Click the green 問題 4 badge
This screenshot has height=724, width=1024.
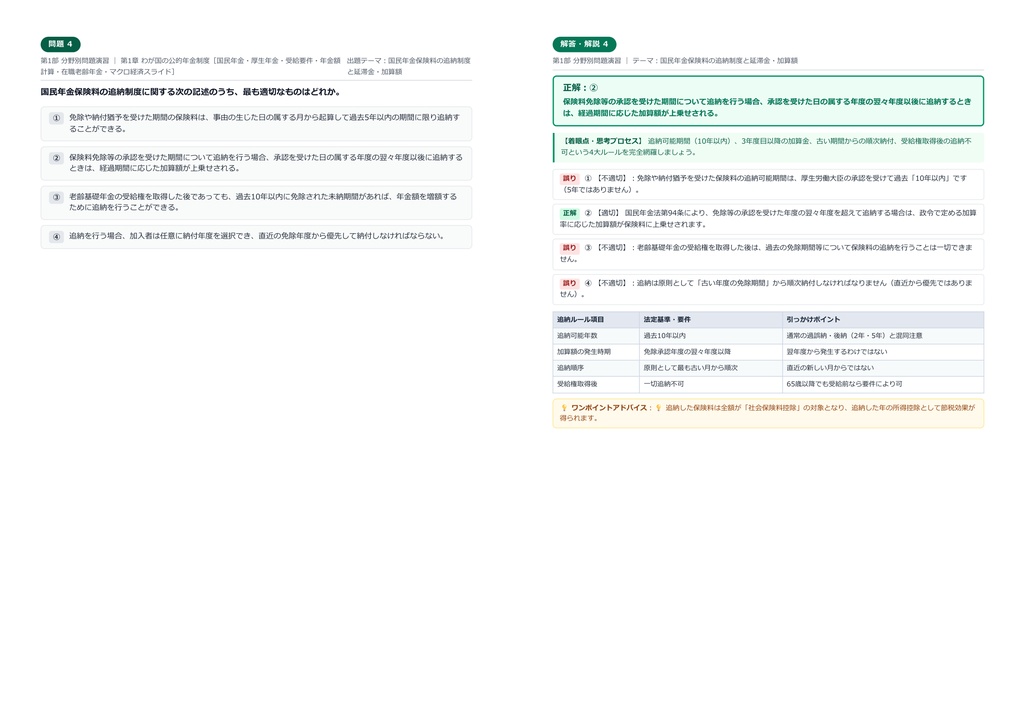click(x=61, y=44)
